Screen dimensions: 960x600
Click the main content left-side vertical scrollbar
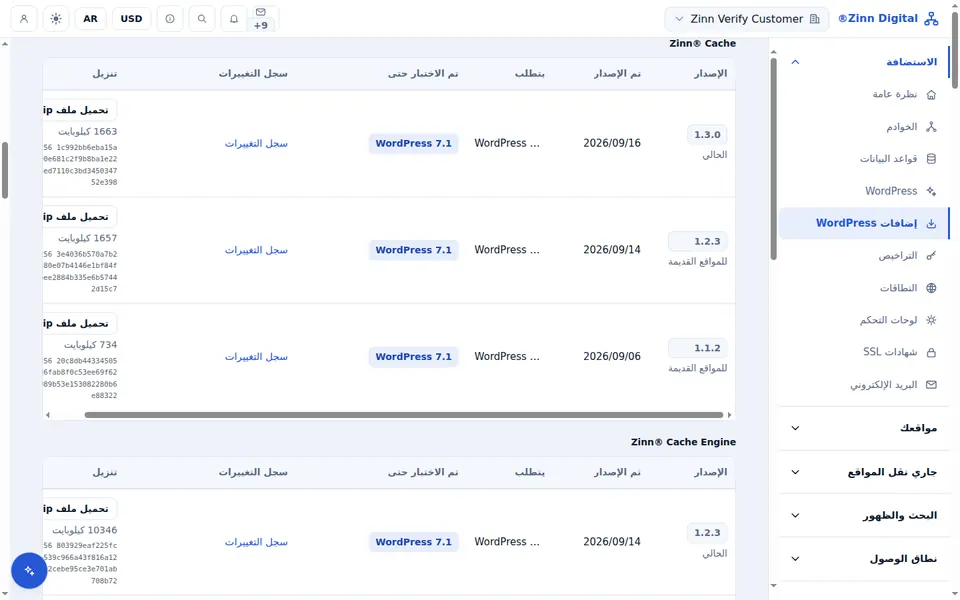[x=5, y=170]
